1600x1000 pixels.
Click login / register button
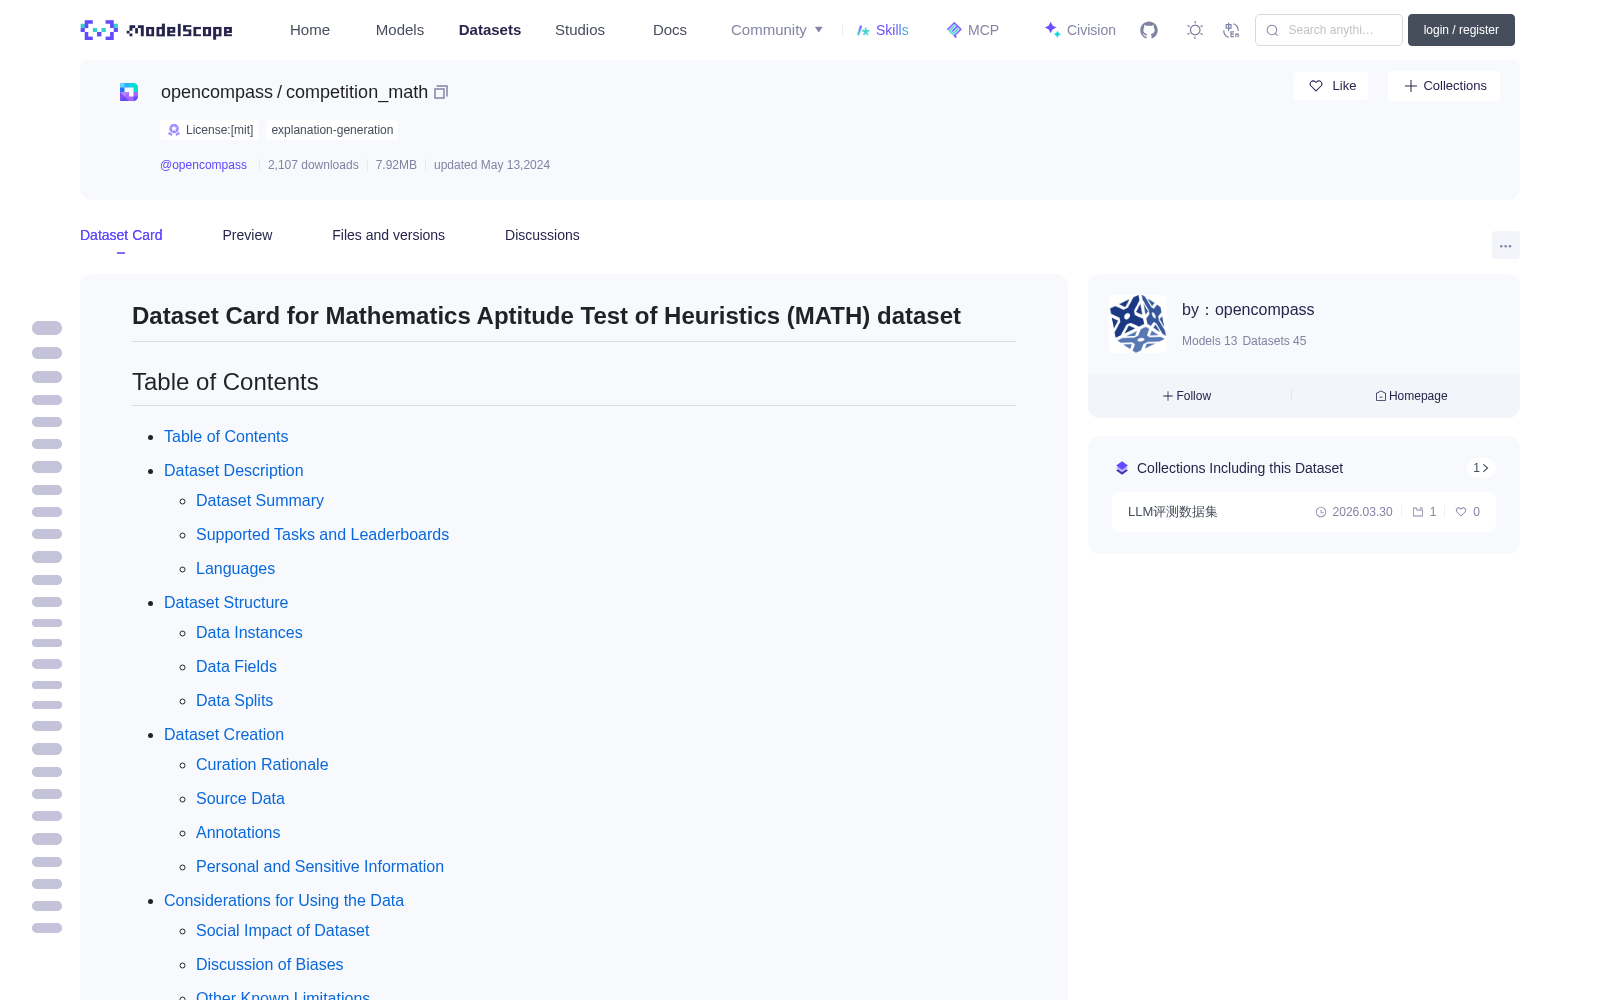tap(1461, 30)
